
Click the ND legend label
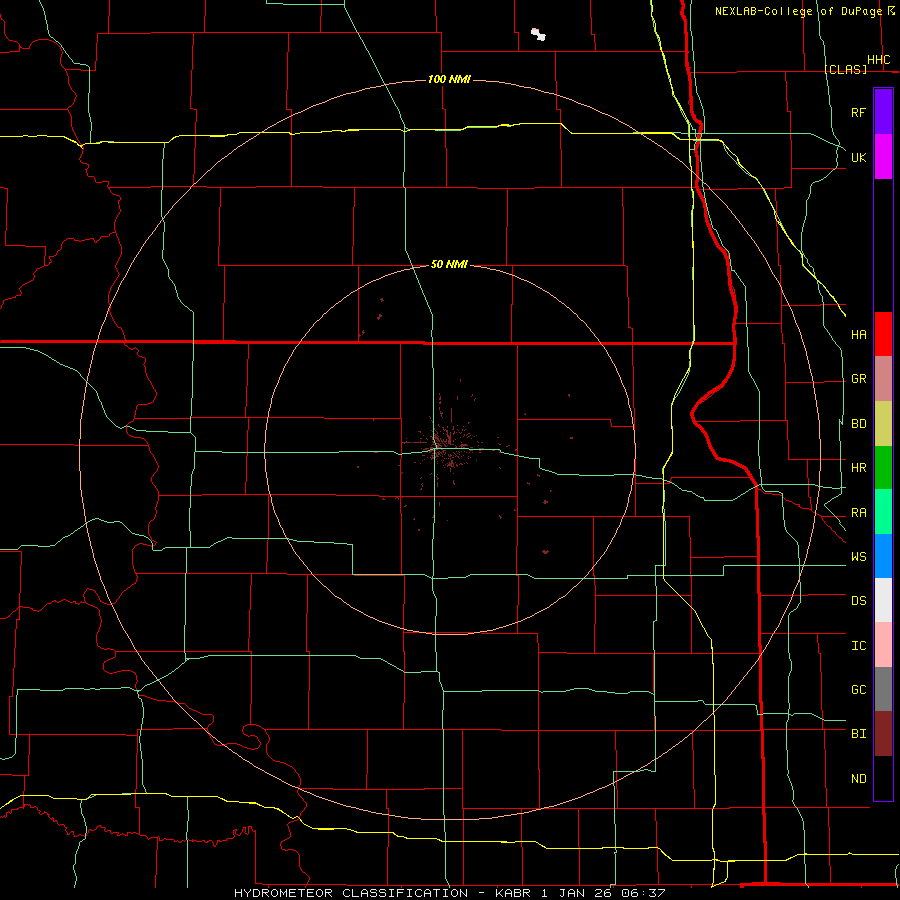click(x=859, y=778)
